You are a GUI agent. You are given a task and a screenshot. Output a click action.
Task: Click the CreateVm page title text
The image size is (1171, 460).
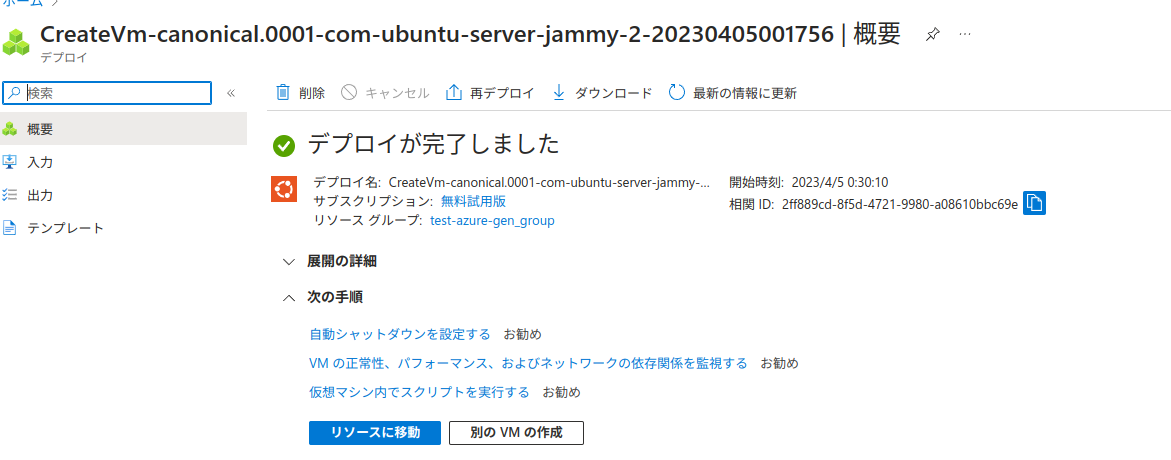tap(470, 34)
